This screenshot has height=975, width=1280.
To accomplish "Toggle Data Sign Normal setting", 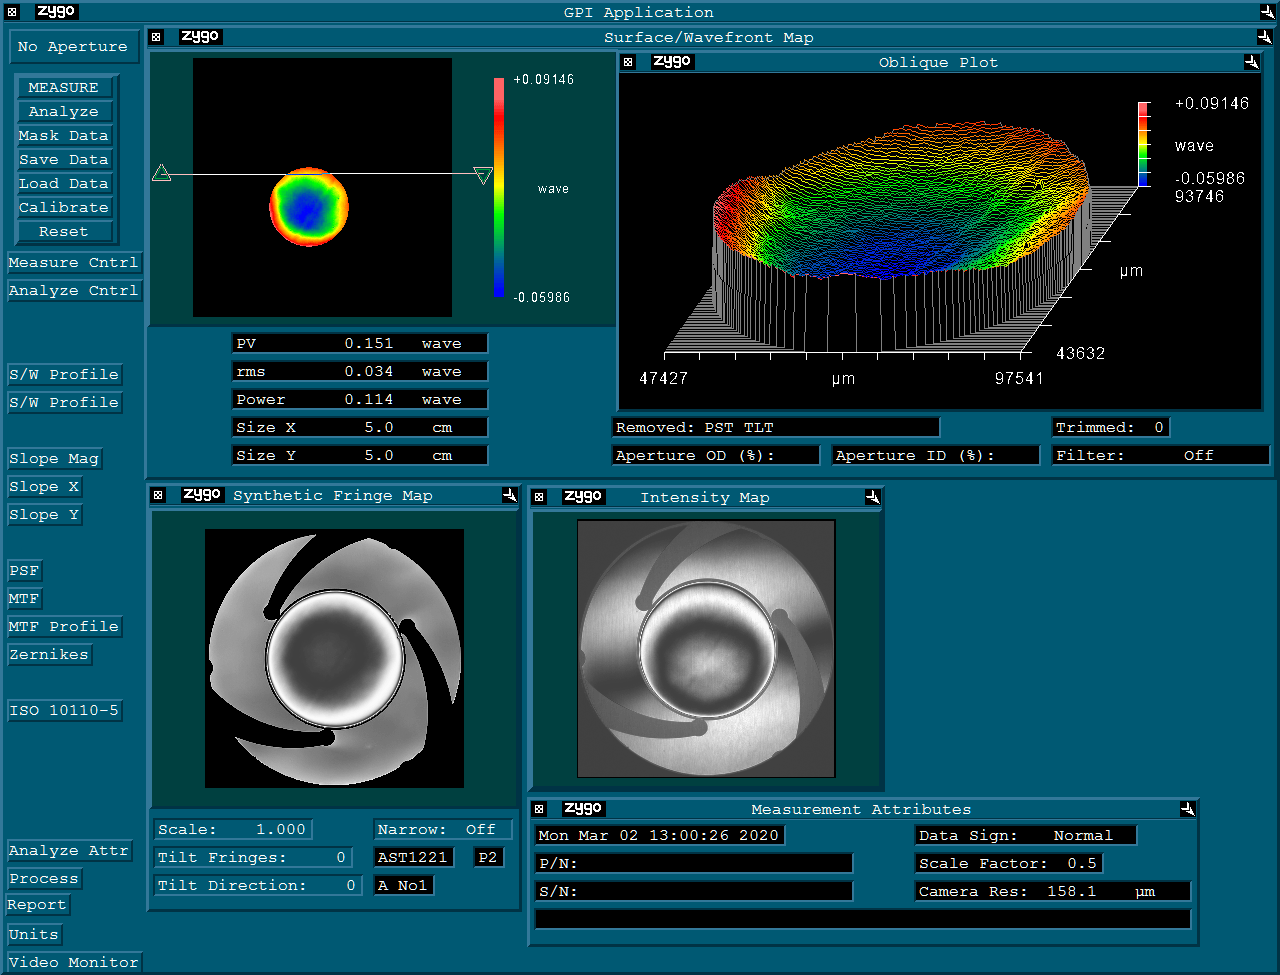I will pos(1025,835).
